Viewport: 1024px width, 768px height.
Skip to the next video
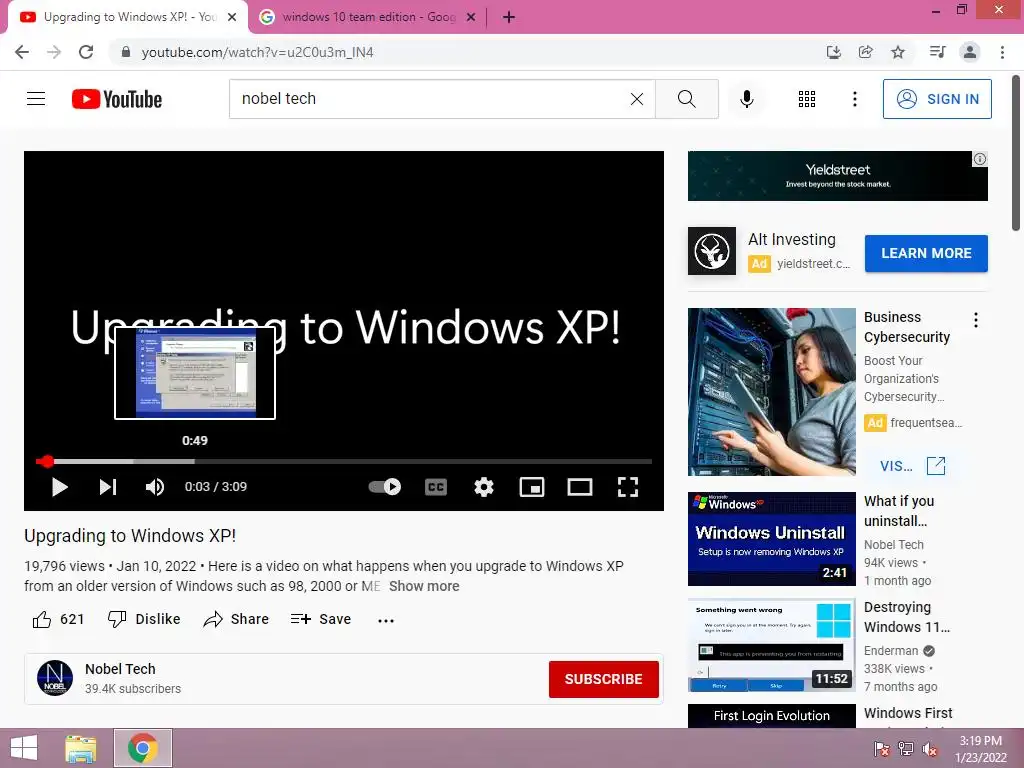[108, 487]
